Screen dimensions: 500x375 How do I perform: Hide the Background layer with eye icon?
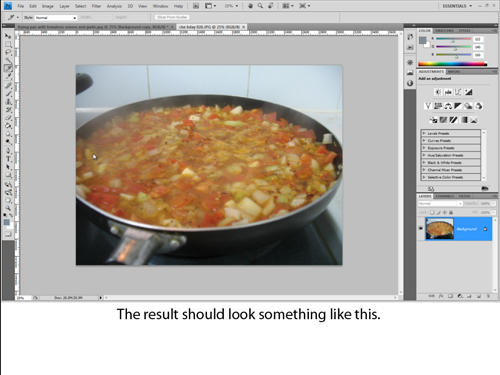coord(421,228)
